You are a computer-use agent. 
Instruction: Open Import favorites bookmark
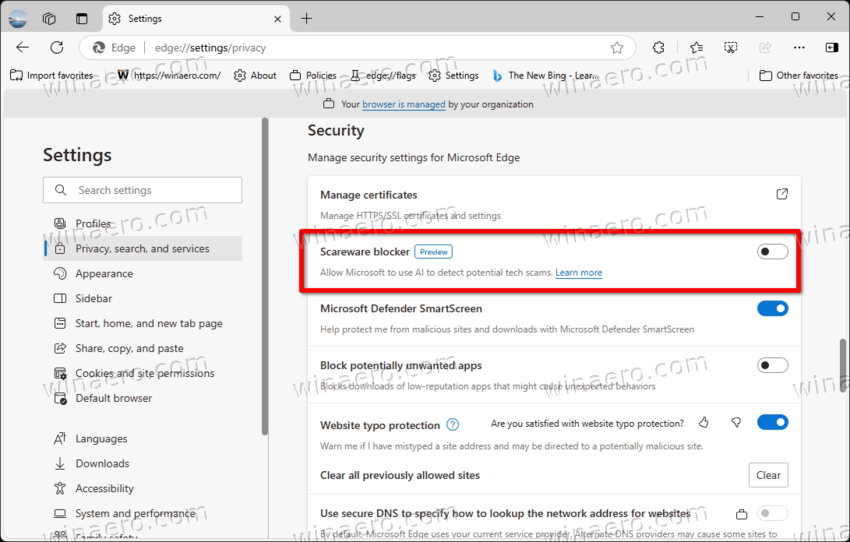pyautogui.click(x=51, y=75)
